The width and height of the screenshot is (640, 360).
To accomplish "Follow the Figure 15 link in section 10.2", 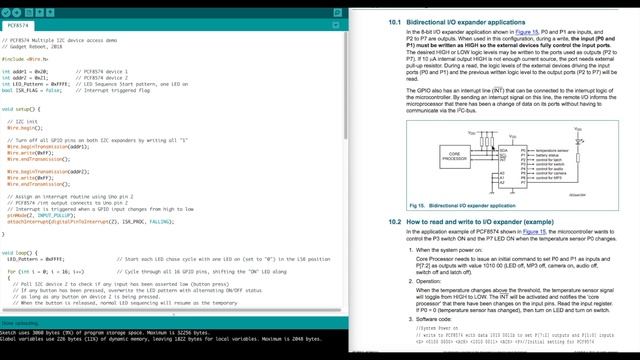I will click(534, 232).
